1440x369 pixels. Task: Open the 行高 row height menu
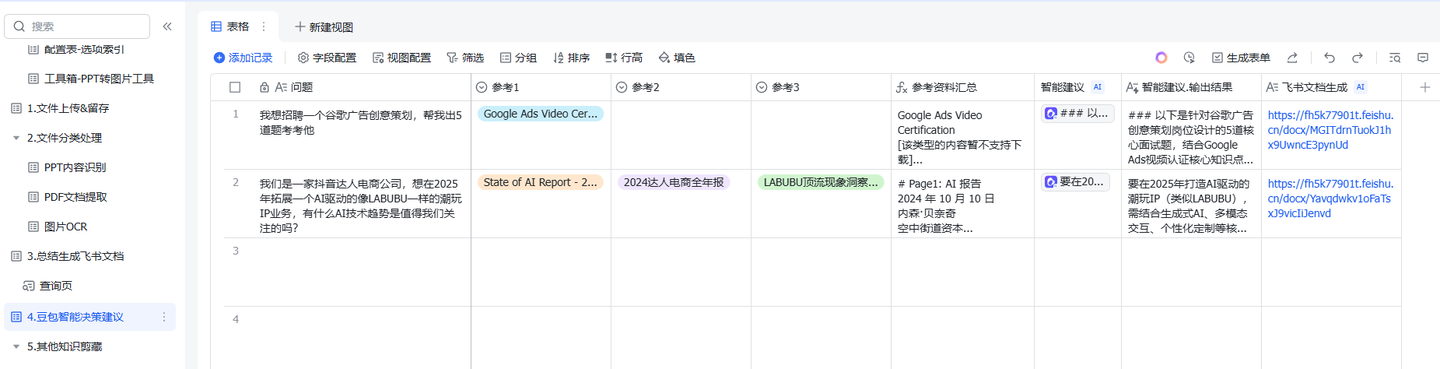[x=624, y=58]
